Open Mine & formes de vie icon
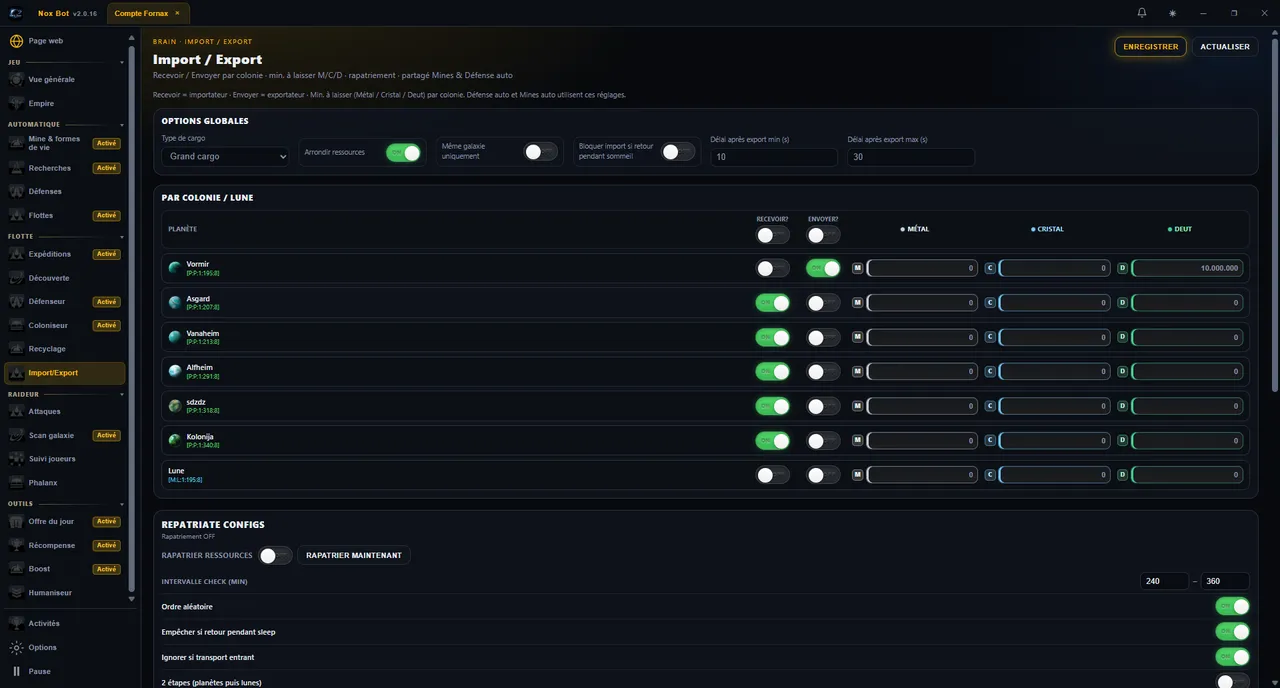1280x688 pixels. [16, 143]
